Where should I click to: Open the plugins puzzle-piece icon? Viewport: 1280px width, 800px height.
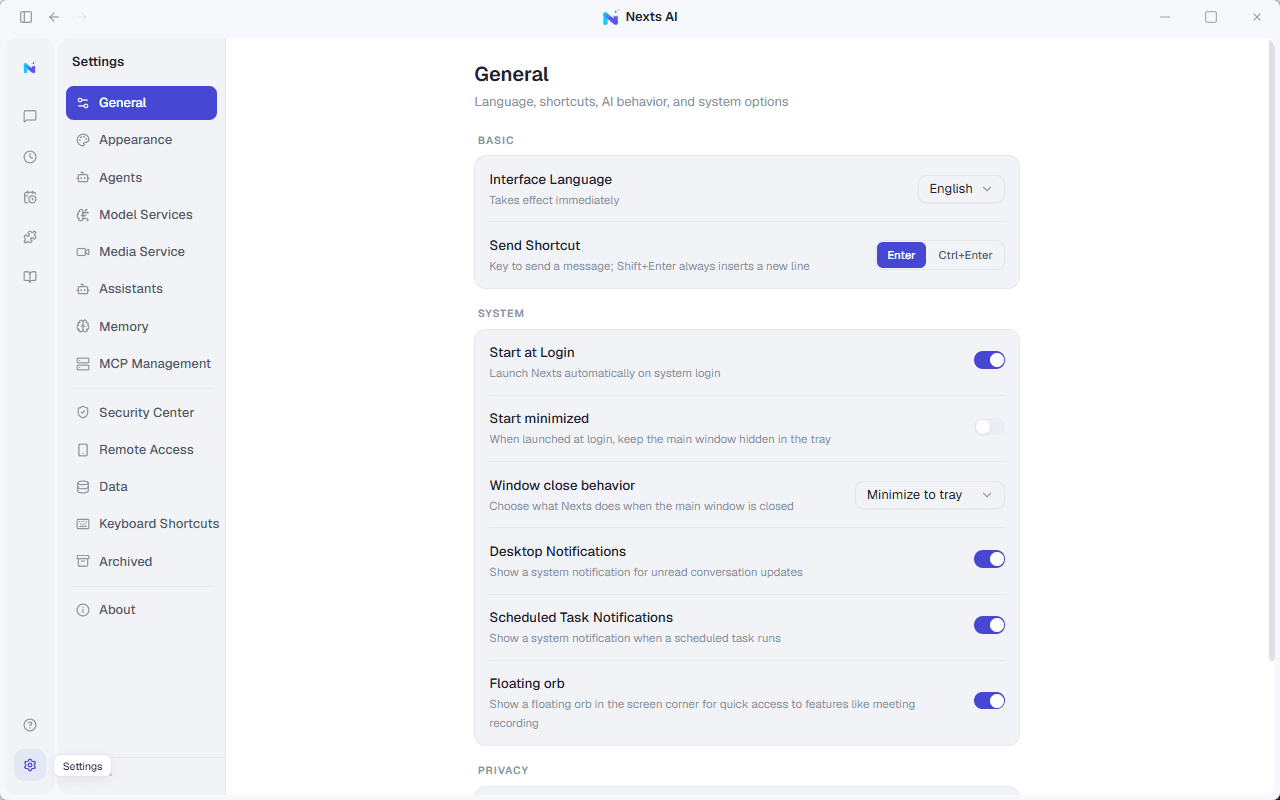click(x=30, y=237)
